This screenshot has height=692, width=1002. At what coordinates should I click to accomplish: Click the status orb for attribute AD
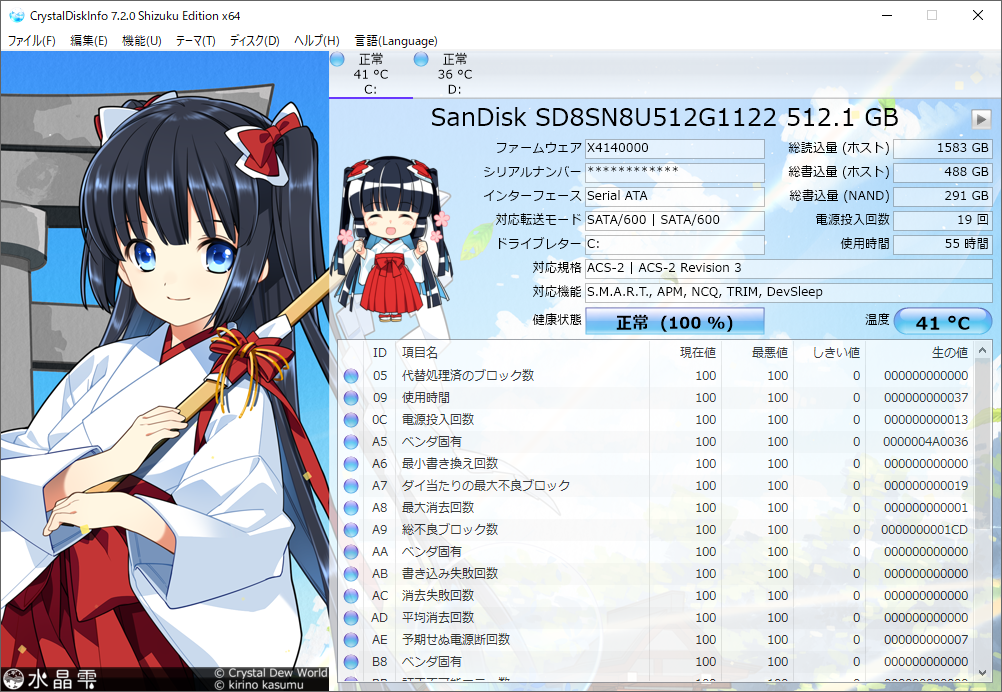[x=351, y=618]
